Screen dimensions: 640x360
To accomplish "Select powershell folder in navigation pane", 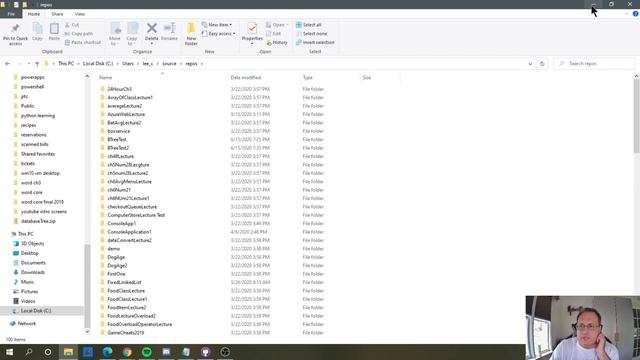I will [32, 87].
